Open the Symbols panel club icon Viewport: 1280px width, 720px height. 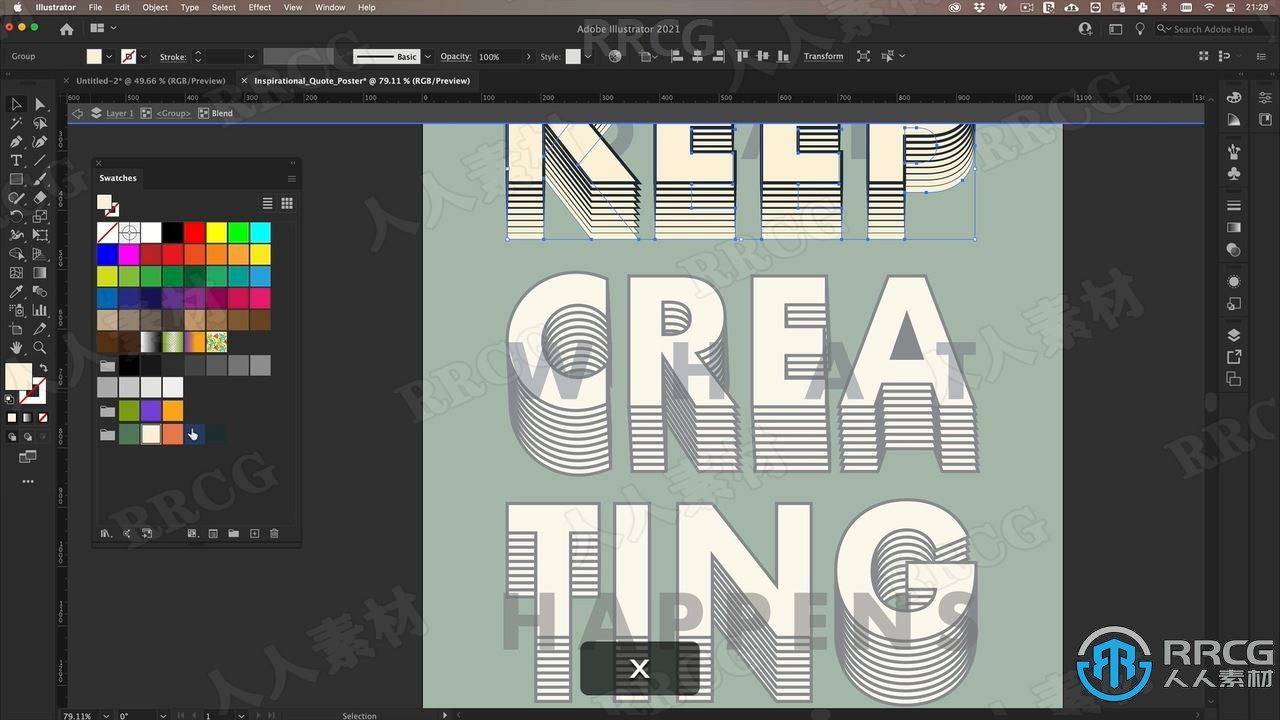click(1234, 174)
